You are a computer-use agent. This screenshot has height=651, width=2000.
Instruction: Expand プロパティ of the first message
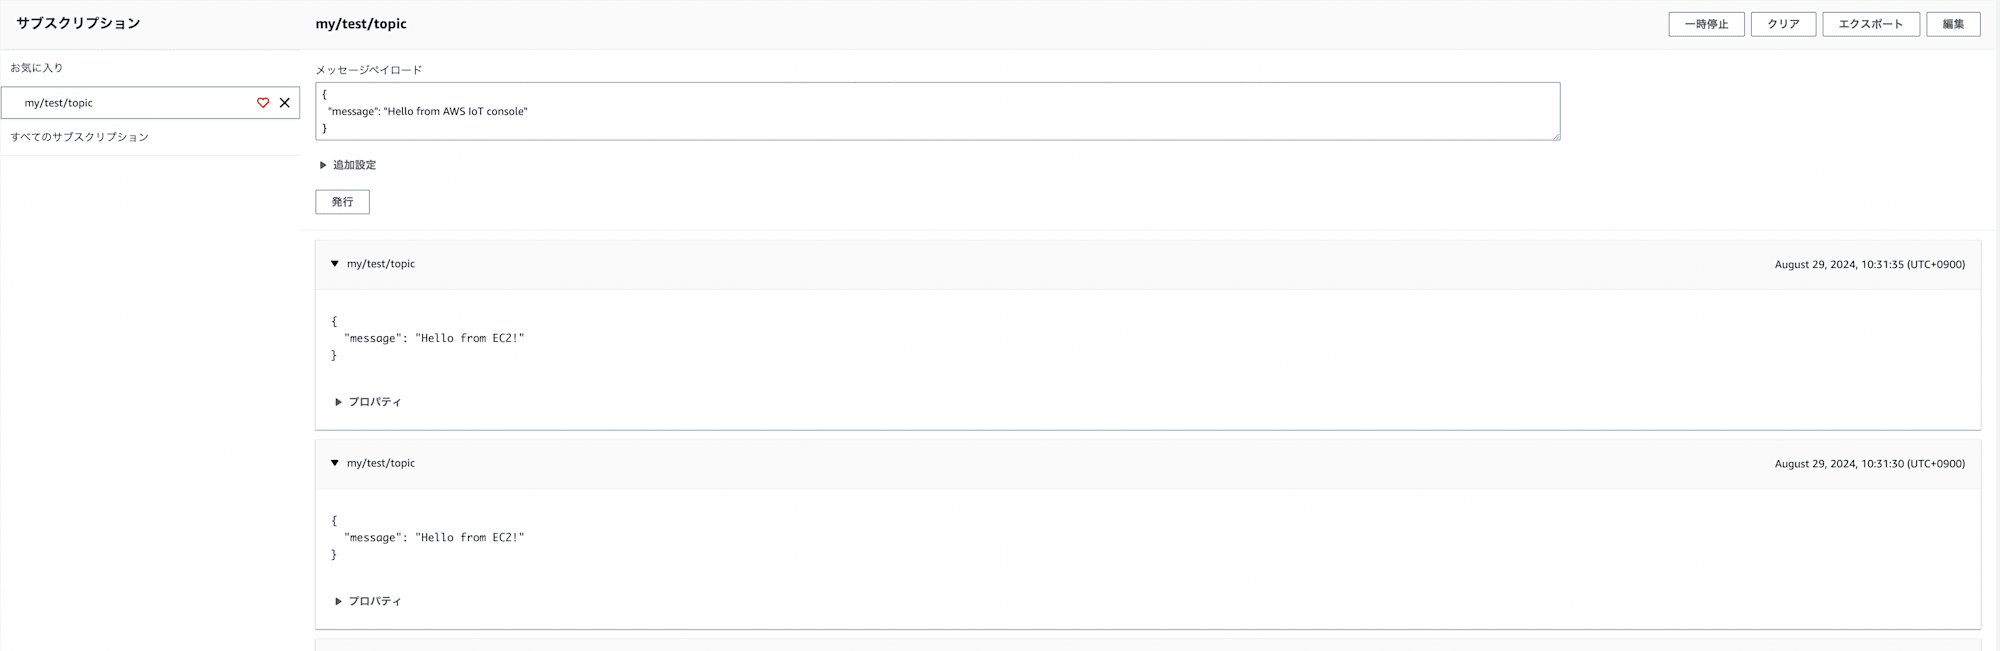367,402
